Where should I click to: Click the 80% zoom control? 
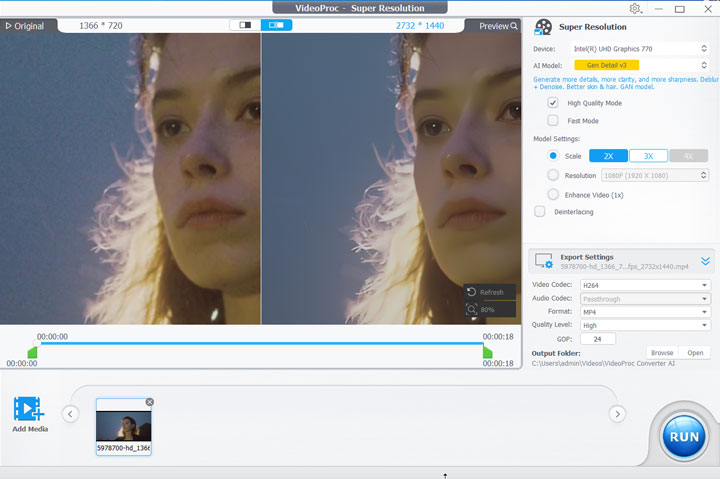click(x=489, y=310)
